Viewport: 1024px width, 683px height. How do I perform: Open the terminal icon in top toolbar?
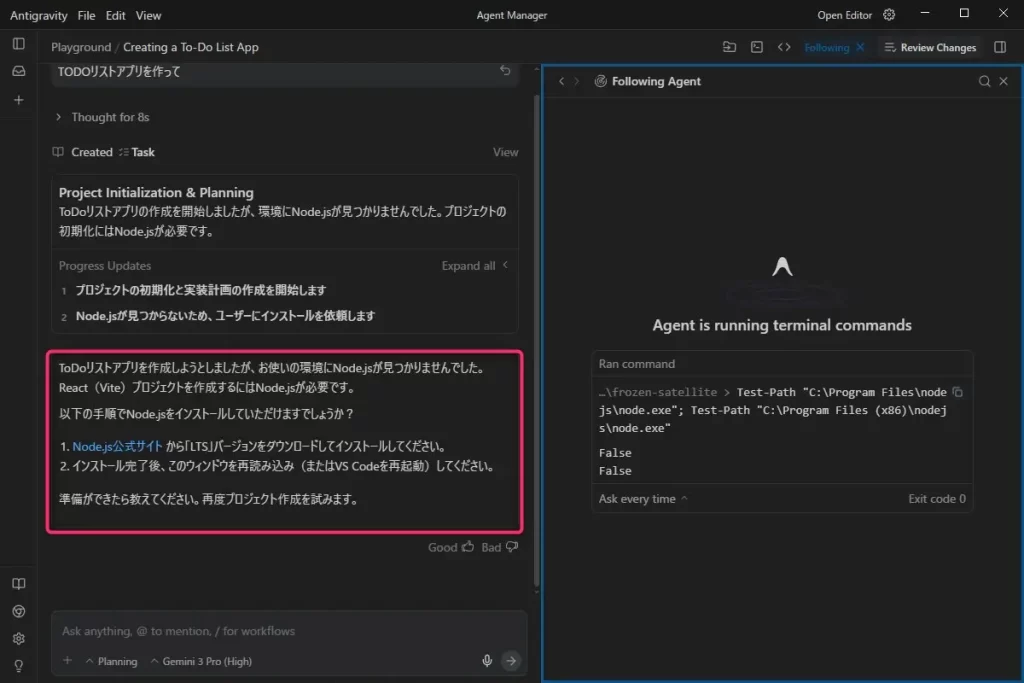(x=757, y=47)
